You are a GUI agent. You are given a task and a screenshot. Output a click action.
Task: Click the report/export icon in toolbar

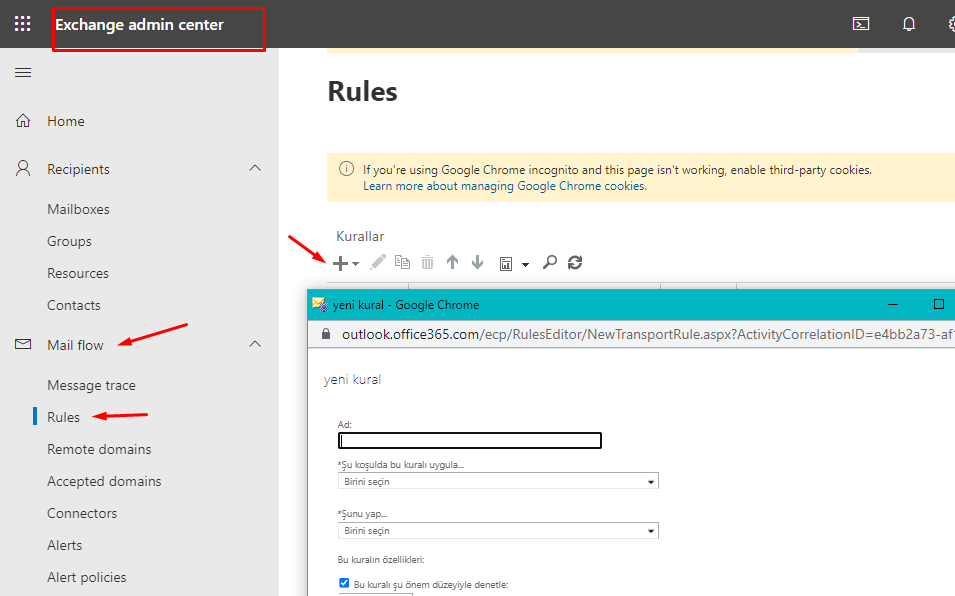pyautogui.click(x=506, y=264)
